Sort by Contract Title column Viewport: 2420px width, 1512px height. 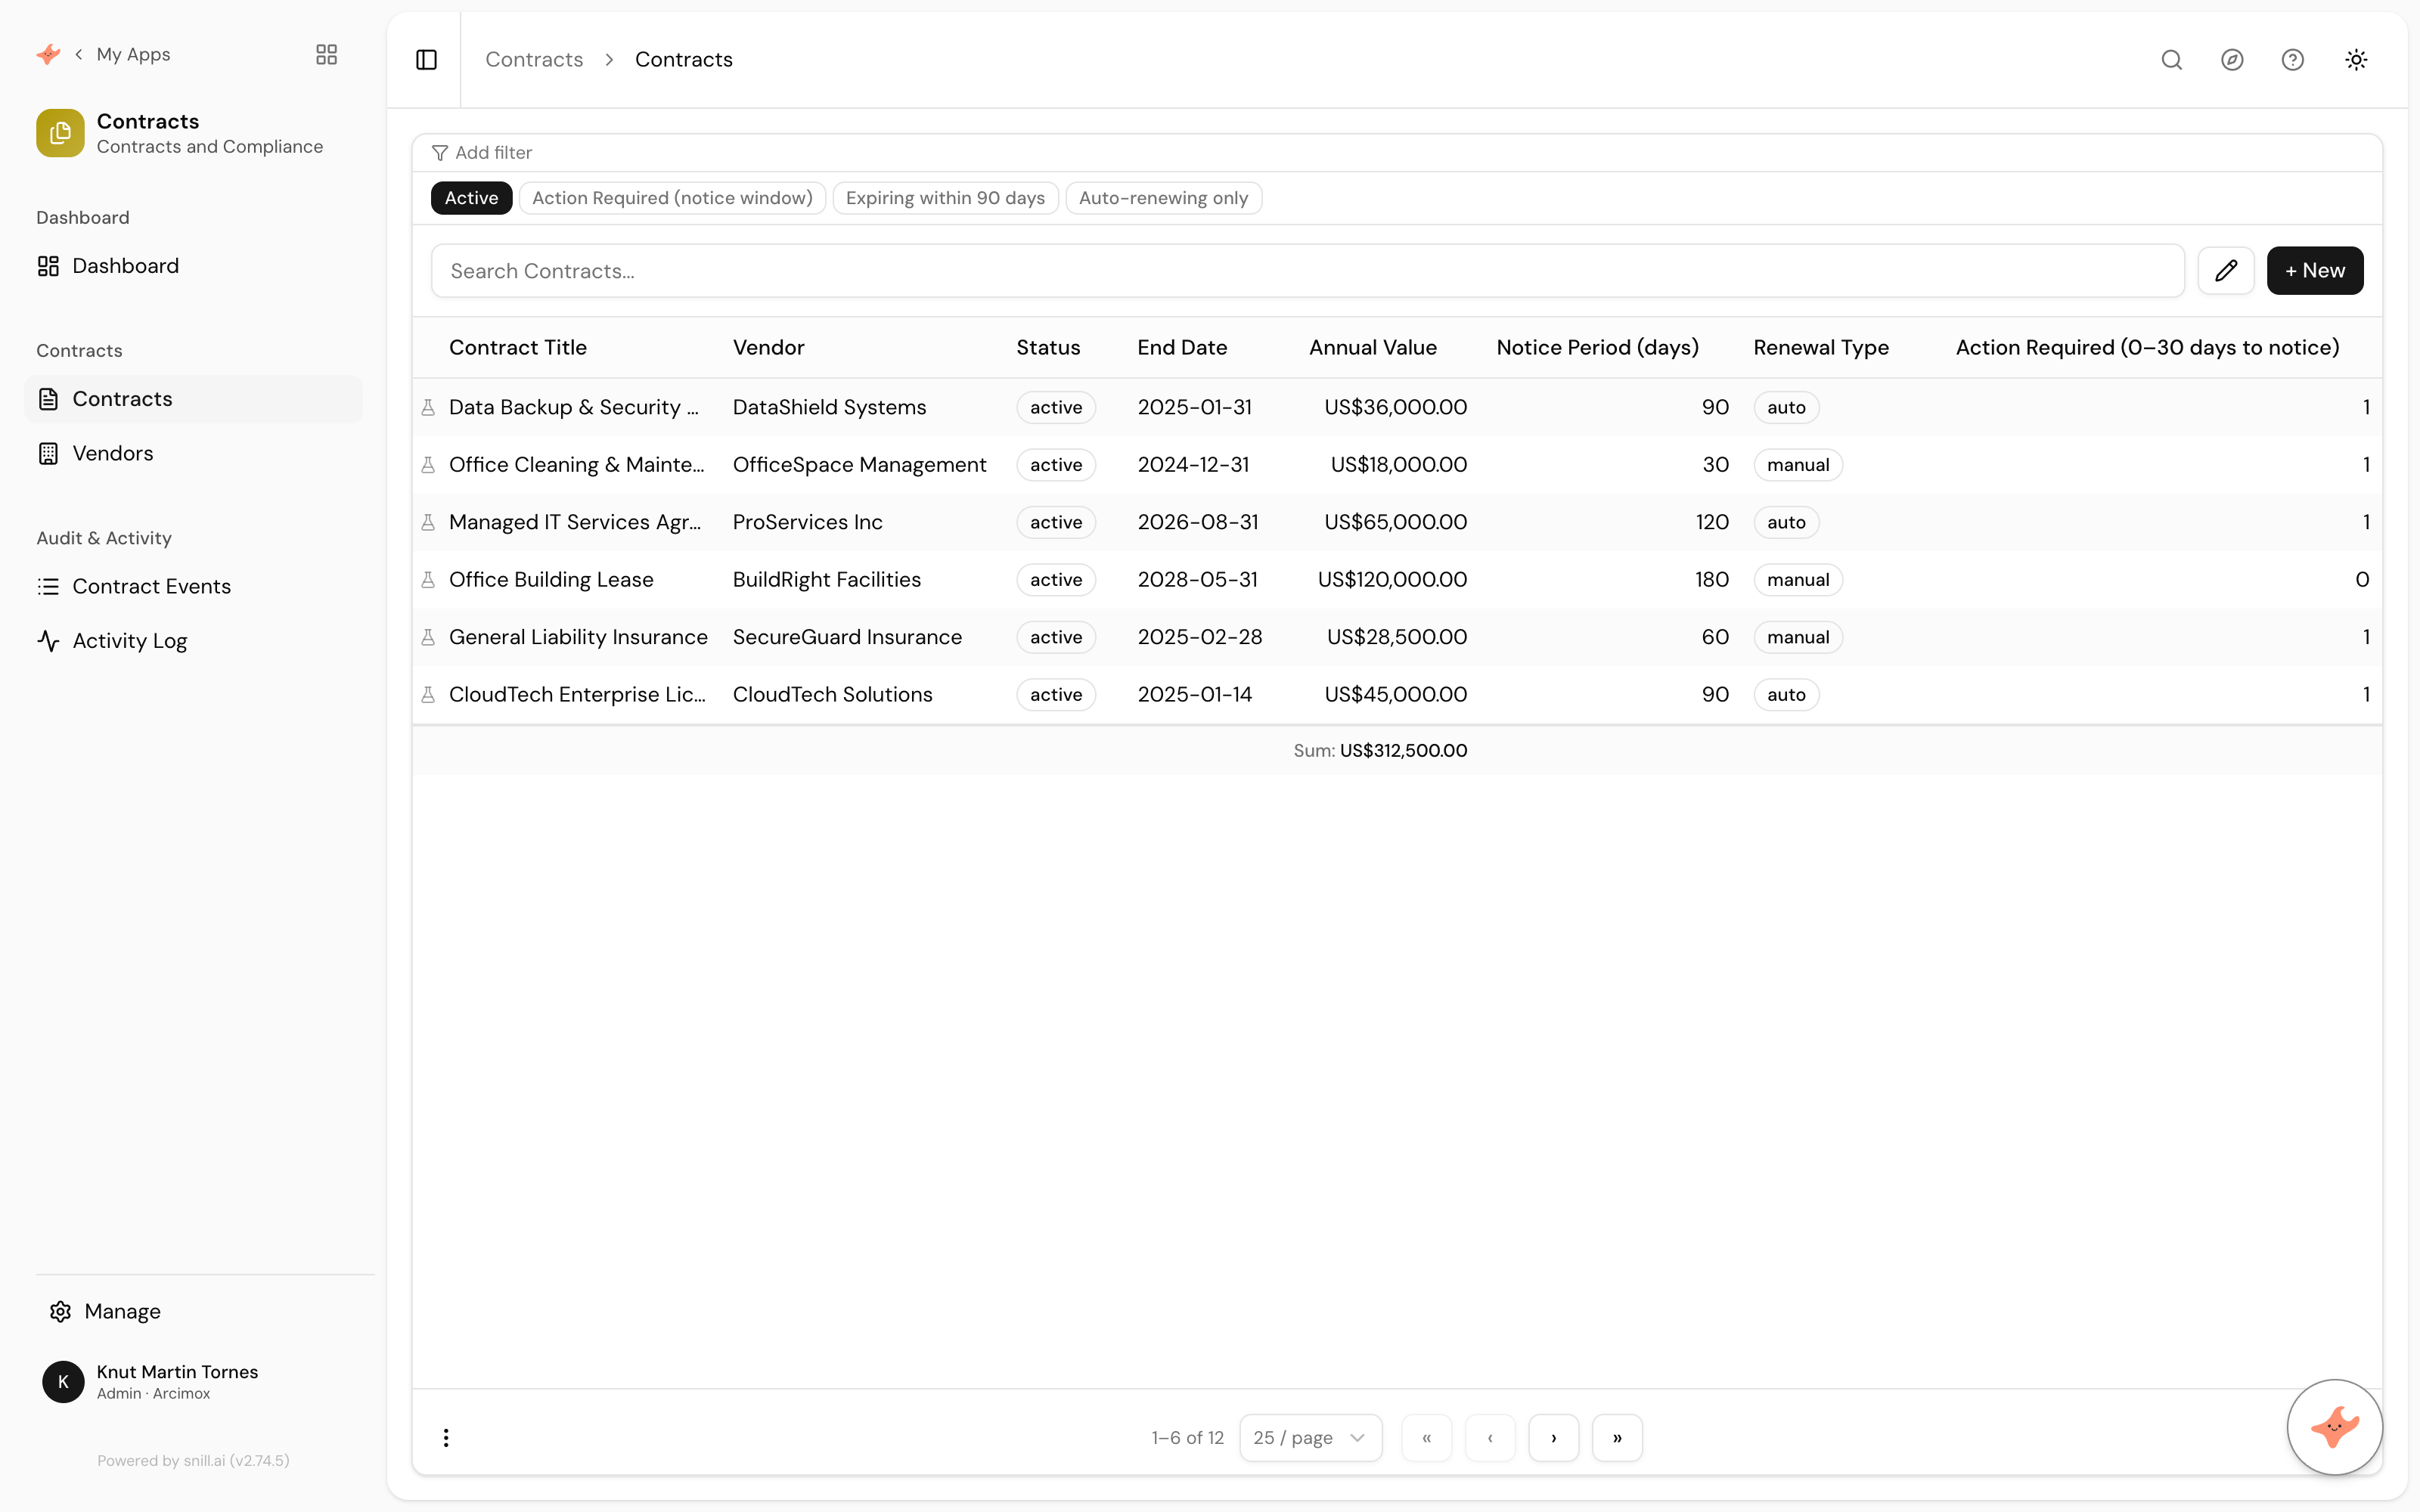point(518,347)
